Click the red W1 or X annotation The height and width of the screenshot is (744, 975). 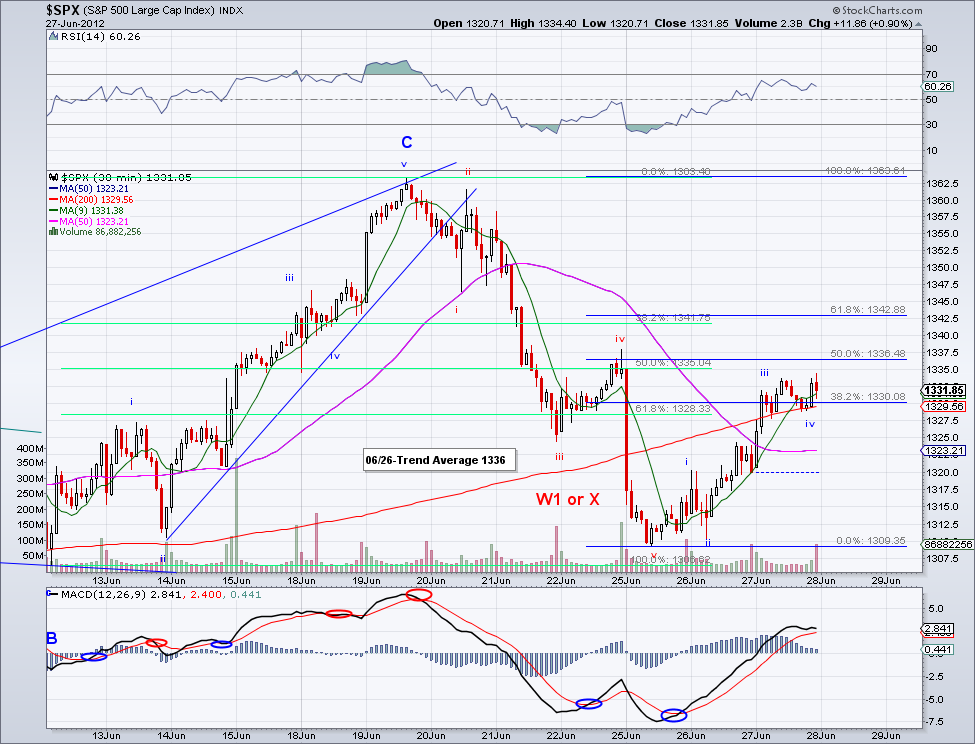pos(568,499)
